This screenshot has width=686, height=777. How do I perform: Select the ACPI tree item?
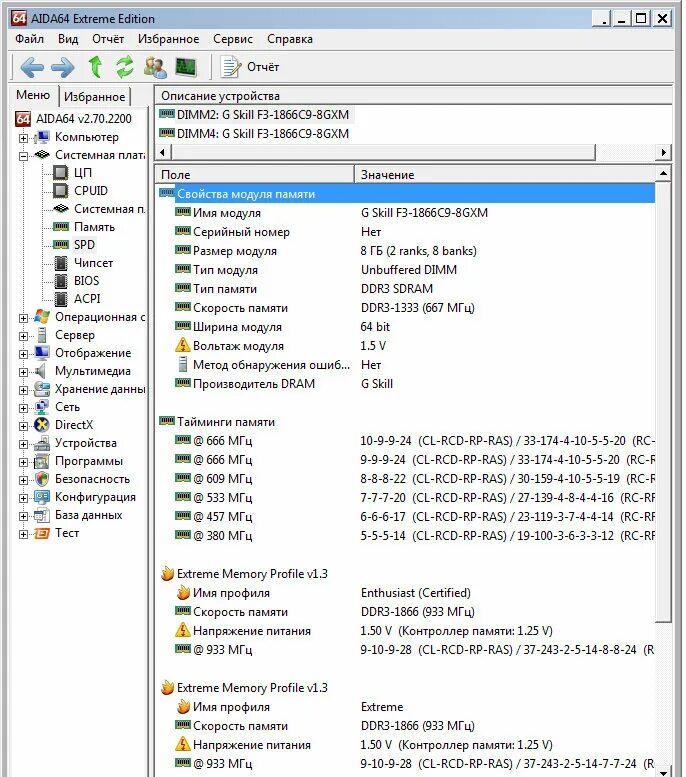[87, 299]
